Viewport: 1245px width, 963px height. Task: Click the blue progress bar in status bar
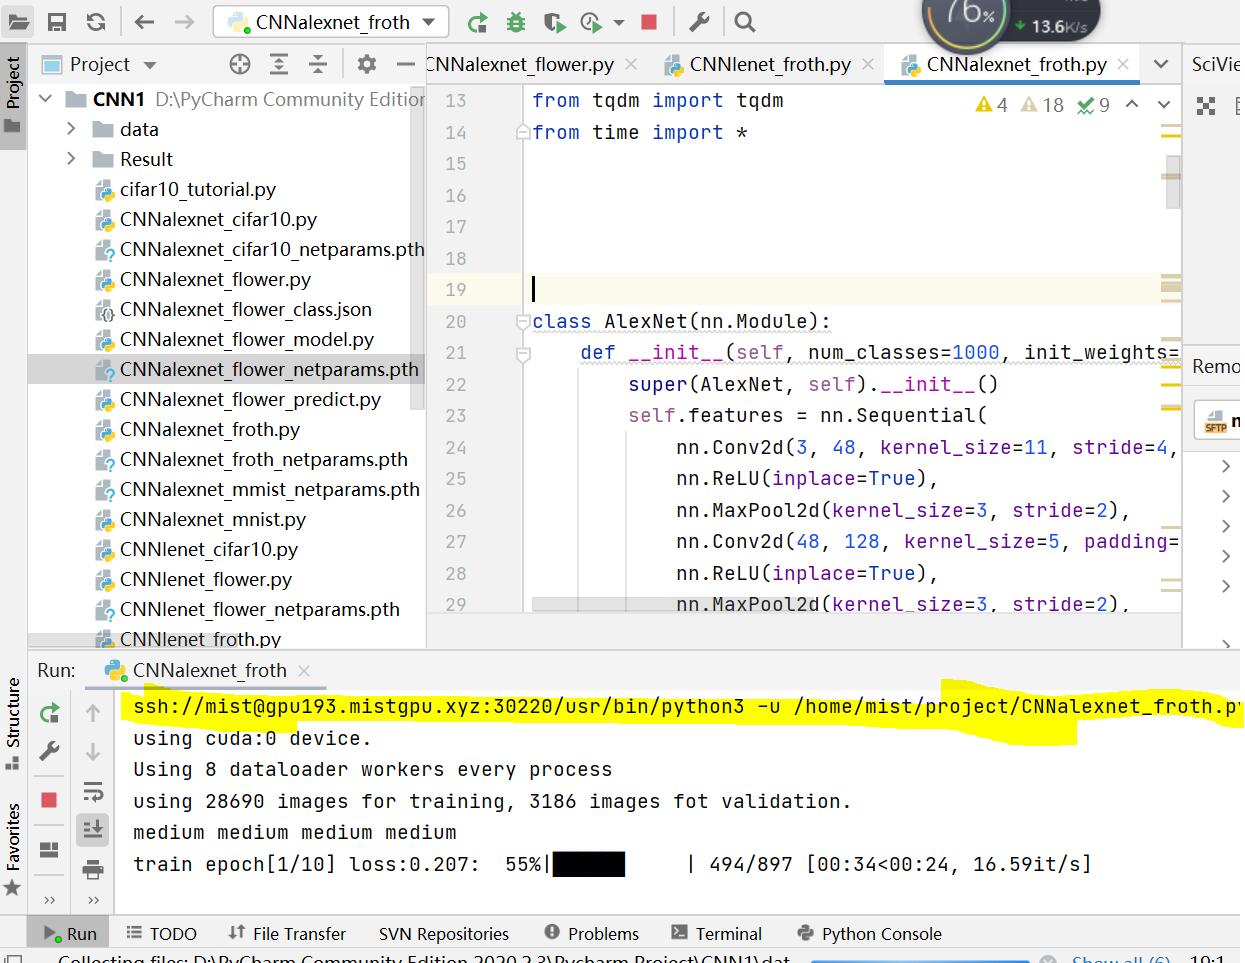(918, 958)
